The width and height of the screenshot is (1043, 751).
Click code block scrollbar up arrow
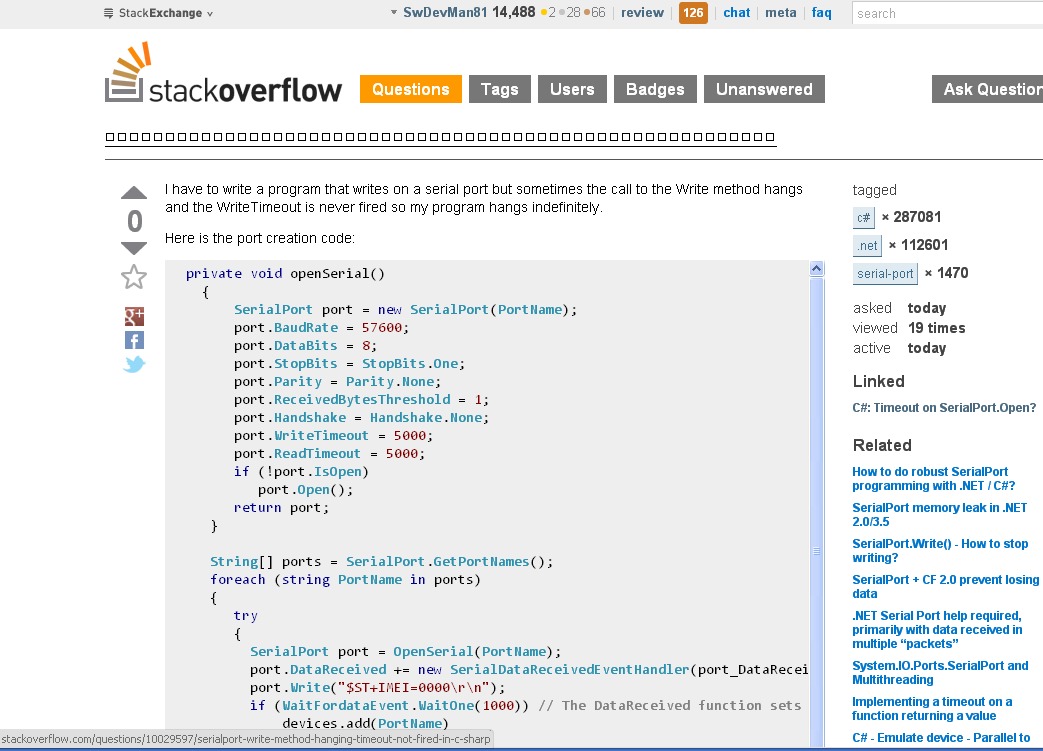pos(817,269)
